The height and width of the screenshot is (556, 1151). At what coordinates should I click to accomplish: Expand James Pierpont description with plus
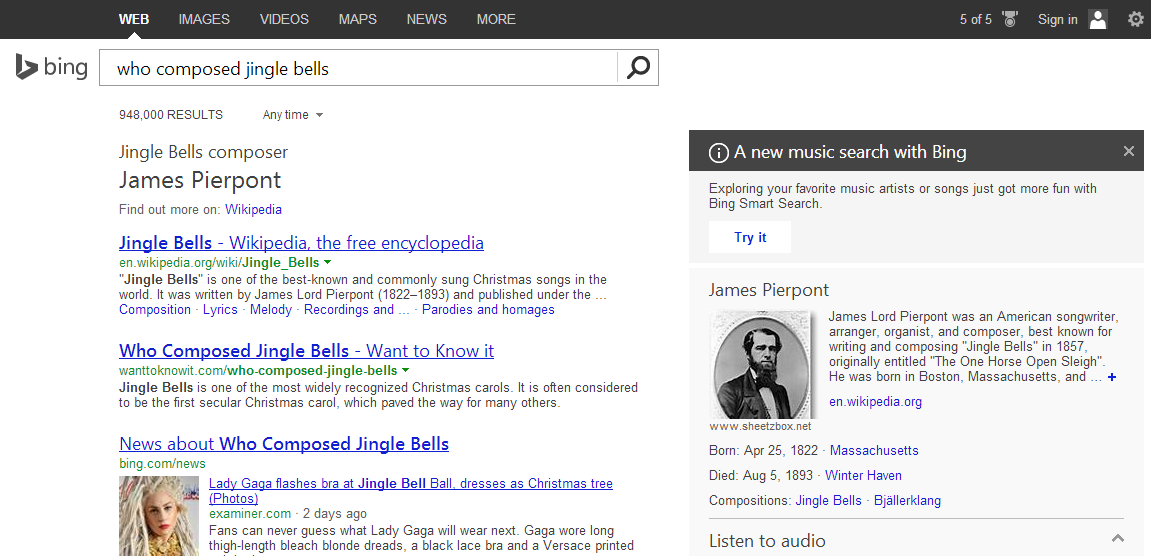[1112, 377]
